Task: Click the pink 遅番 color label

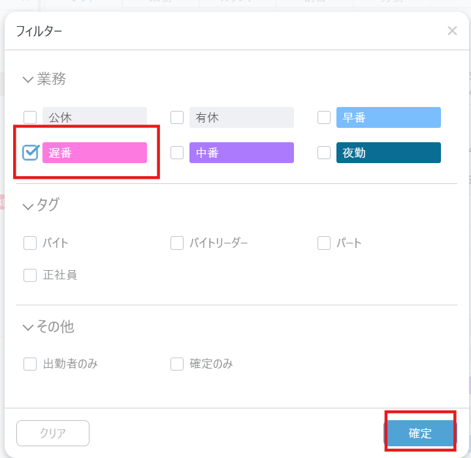Action: (95, 153)
